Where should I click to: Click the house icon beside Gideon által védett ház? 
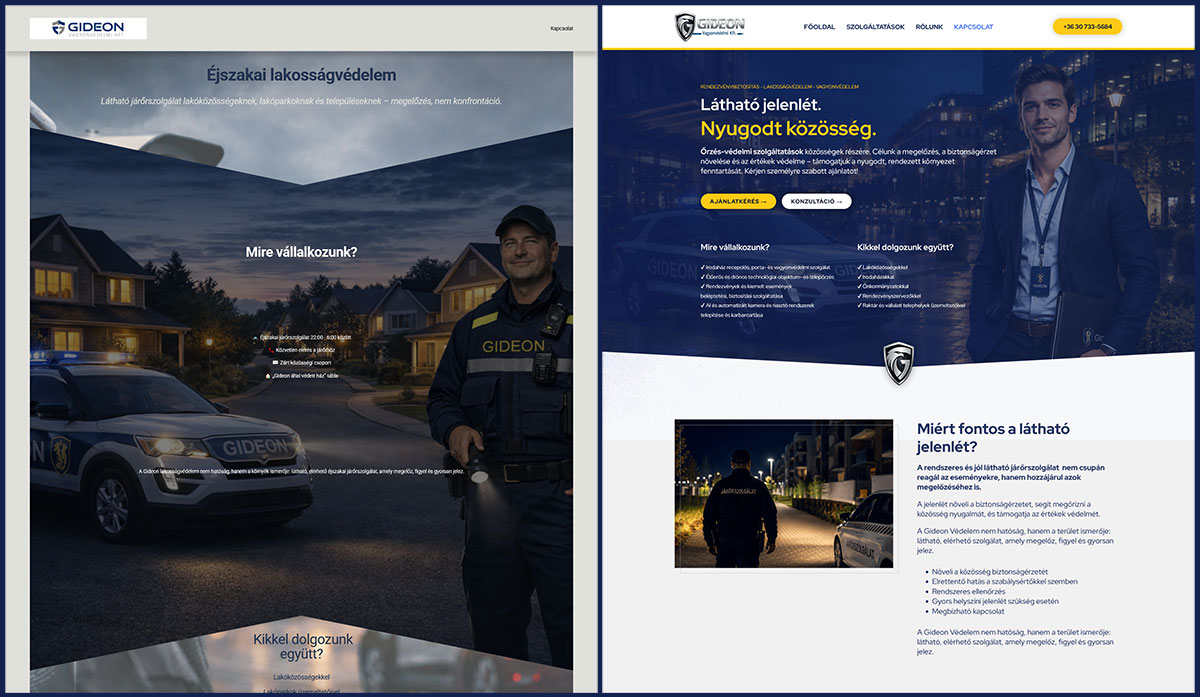pyautogui.click(x=267, y=376)
